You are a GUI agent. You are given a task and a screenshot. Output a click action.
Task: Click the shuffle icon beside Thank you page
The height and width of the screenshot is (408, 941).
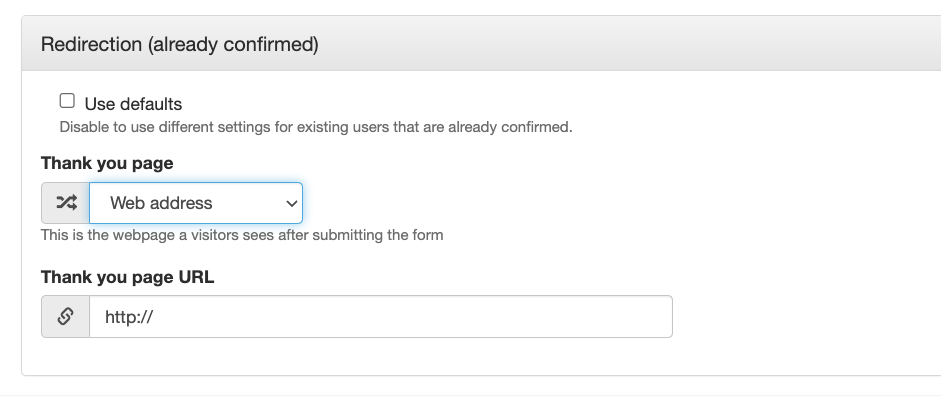click(x=66, y=203)
